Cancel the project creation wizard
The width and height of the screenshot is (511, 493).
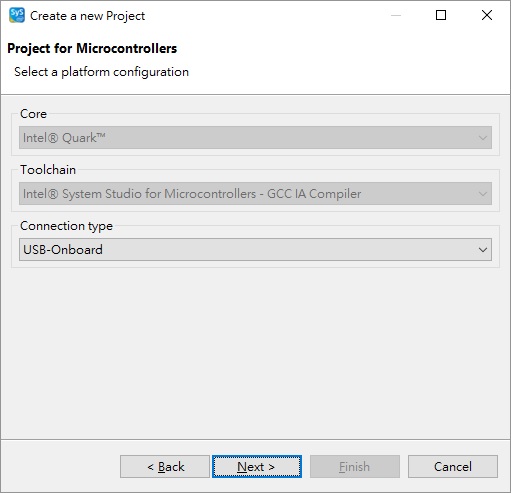(x=453, y=467)
